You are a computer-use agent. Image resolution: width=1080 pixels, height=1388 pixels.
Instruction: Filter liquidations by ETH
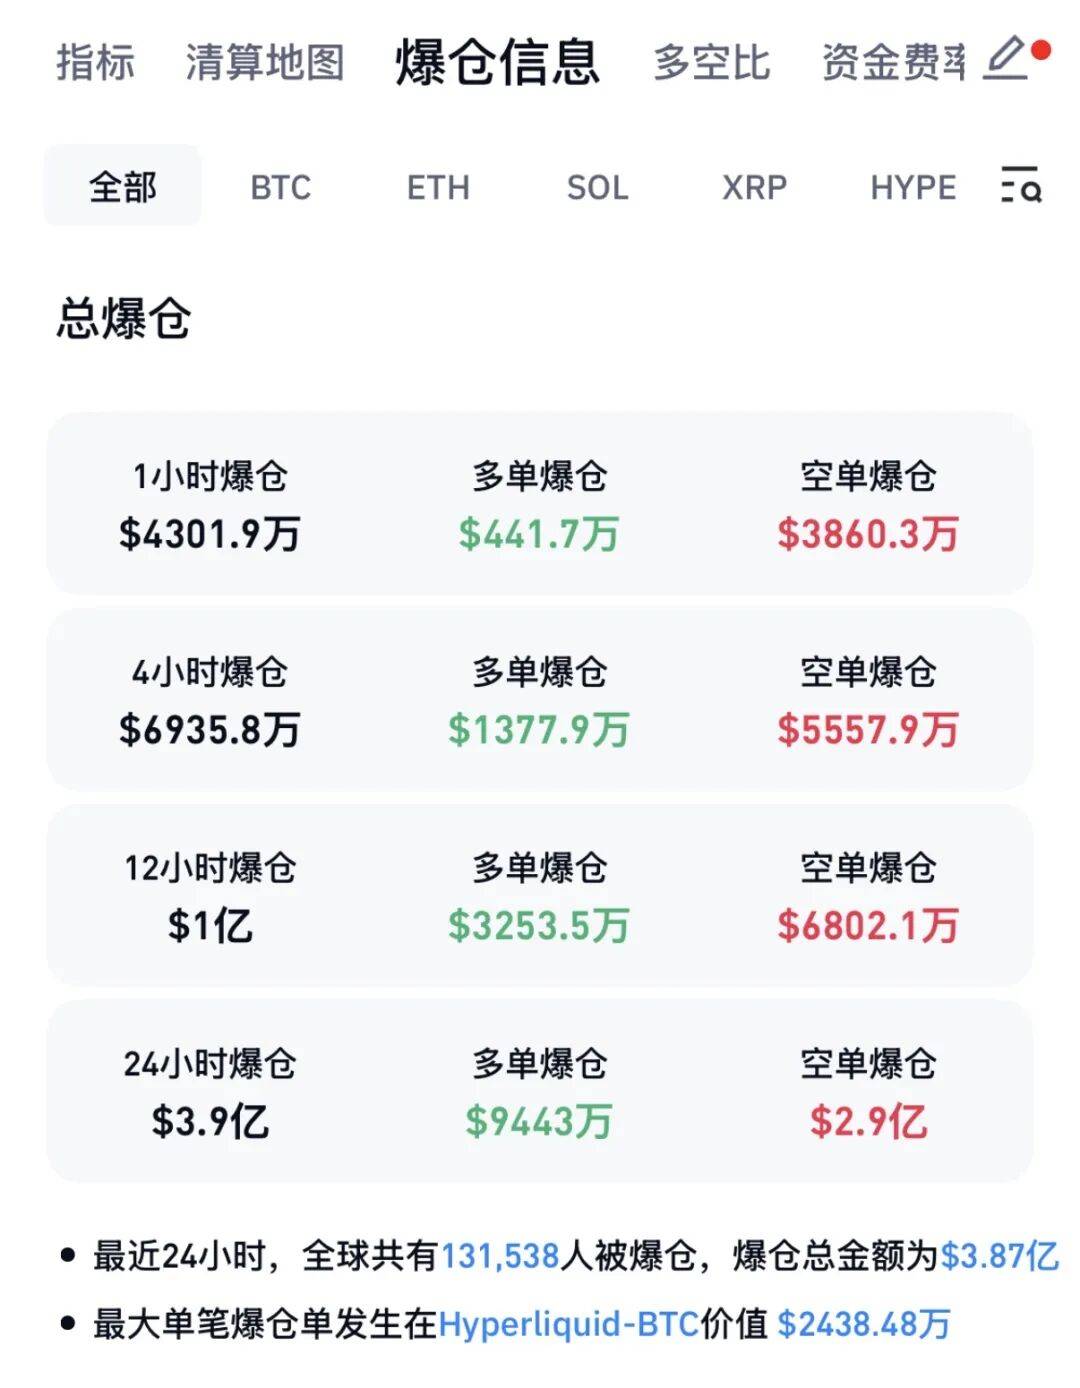438,187
